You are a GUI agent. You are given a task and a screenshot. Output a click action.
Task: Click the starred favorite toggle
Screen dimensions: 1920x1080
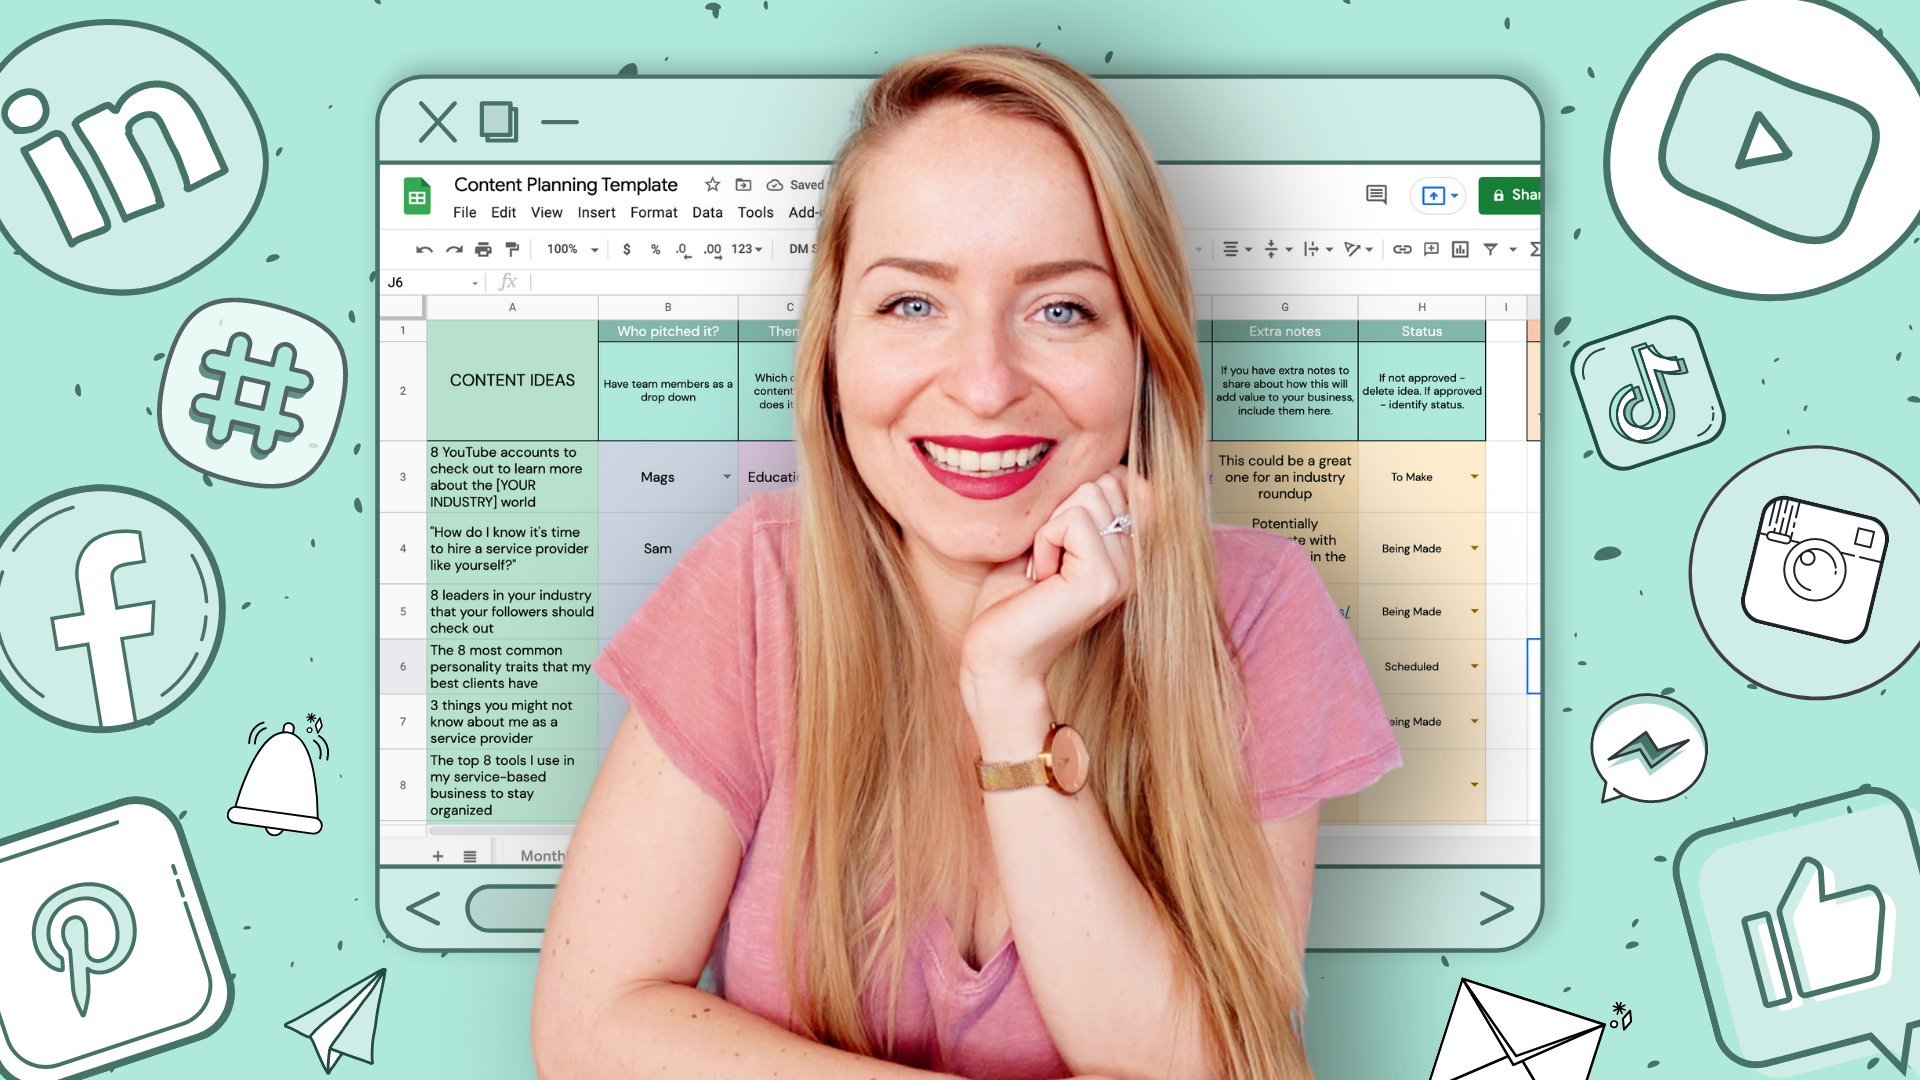711,185
